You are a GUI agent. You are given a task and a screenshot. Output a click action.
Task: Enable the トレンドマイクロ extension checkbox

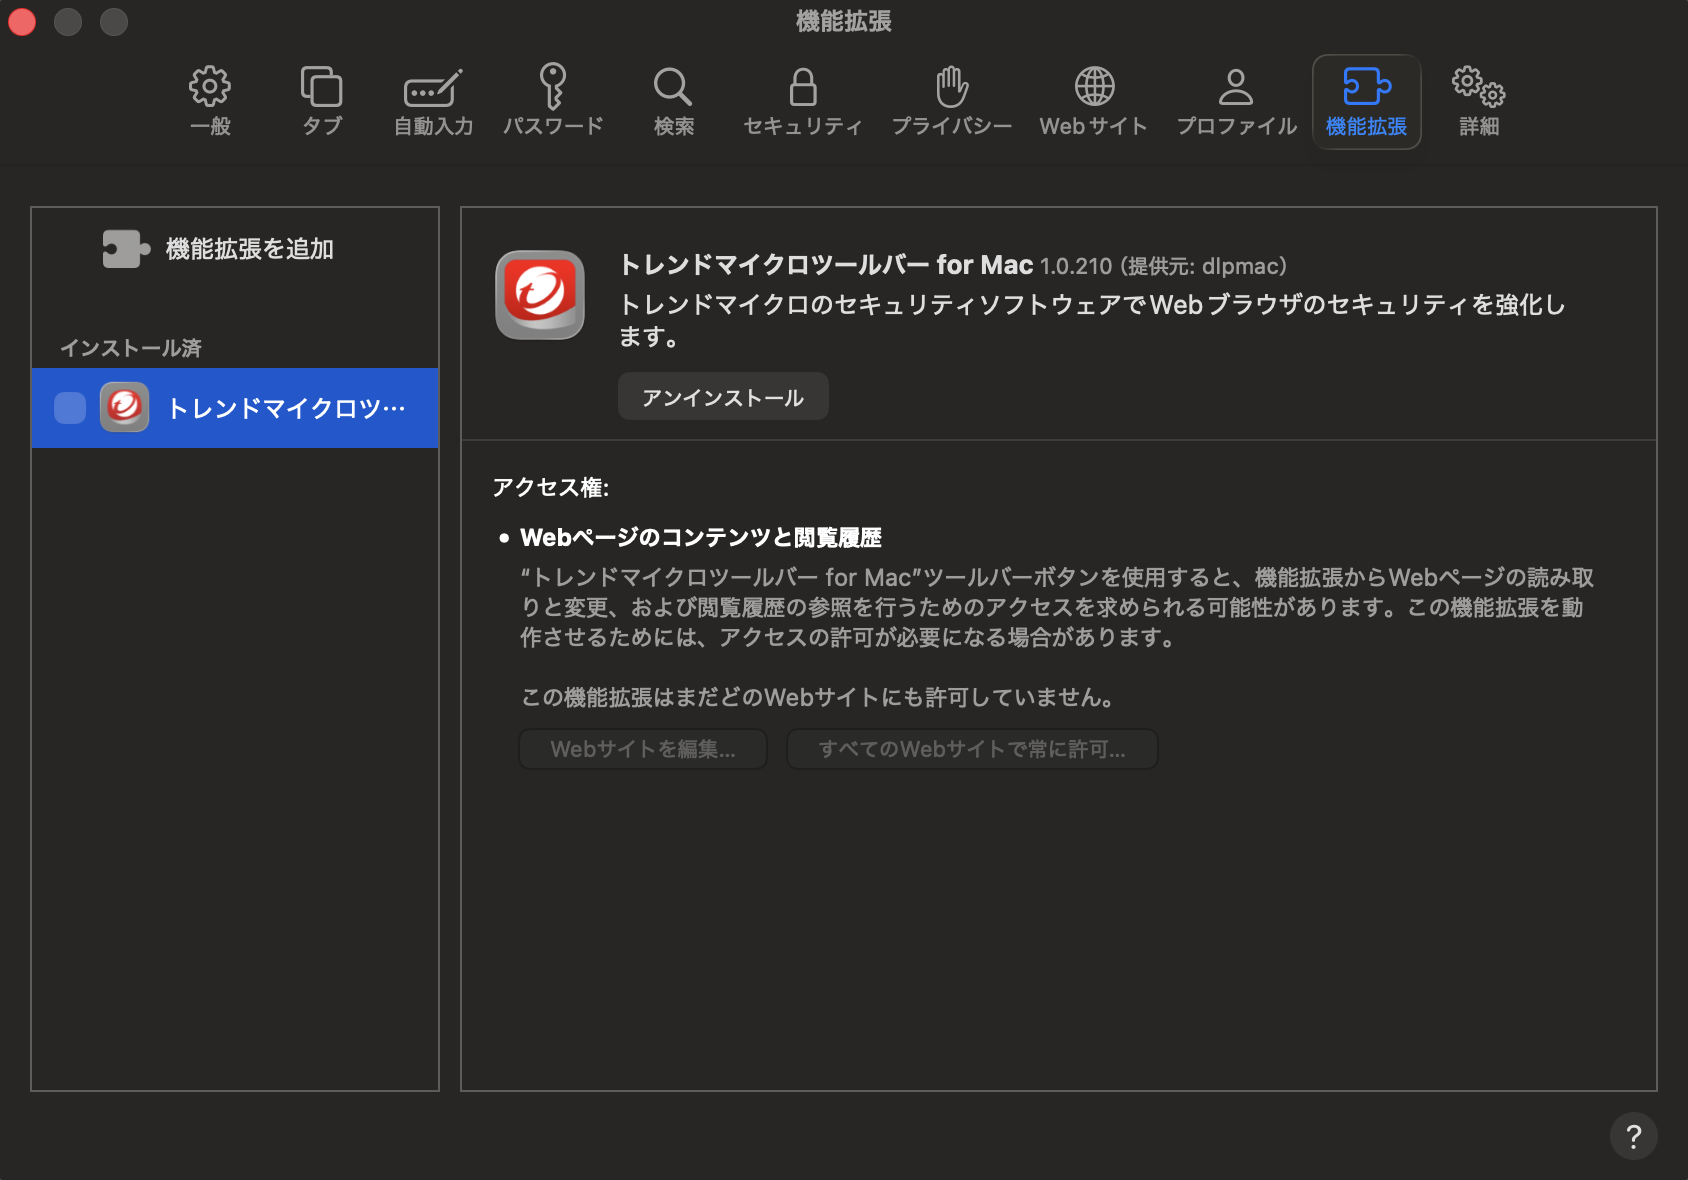(x=70, y=408)
